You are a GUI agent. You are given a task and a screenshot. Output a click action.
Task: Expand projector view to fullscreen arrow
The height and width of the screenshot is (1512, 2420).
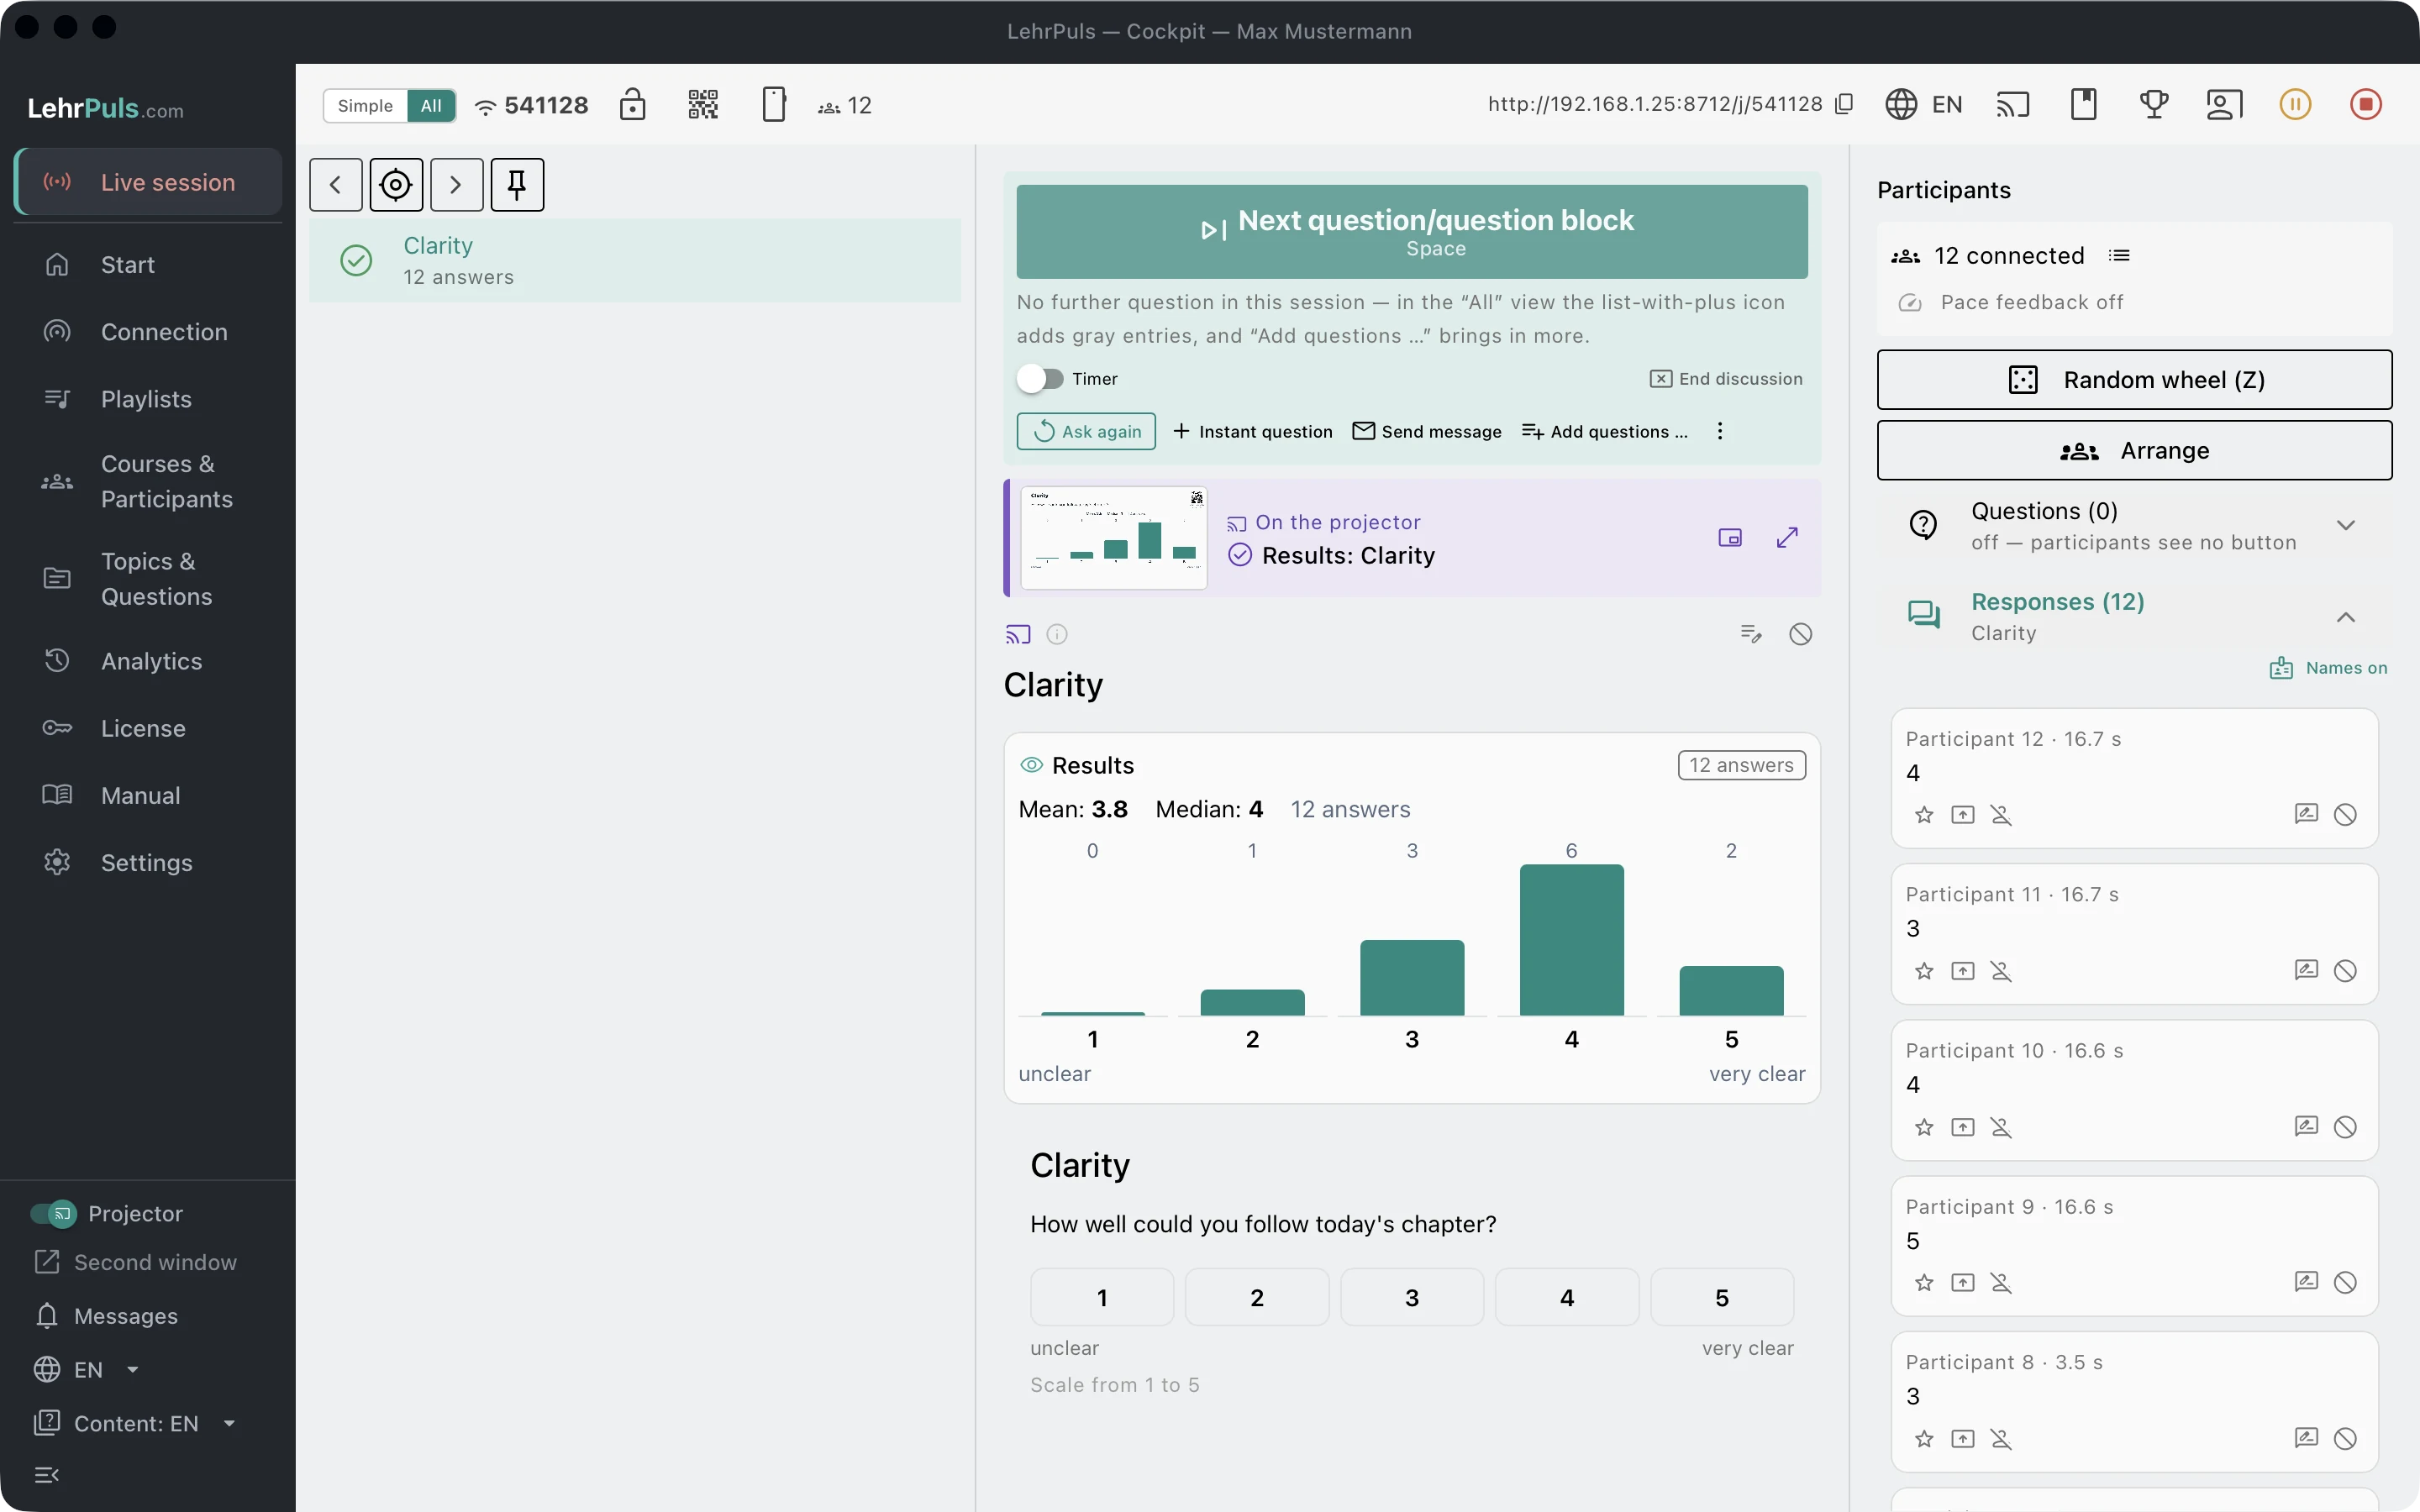coord(1787,538)
